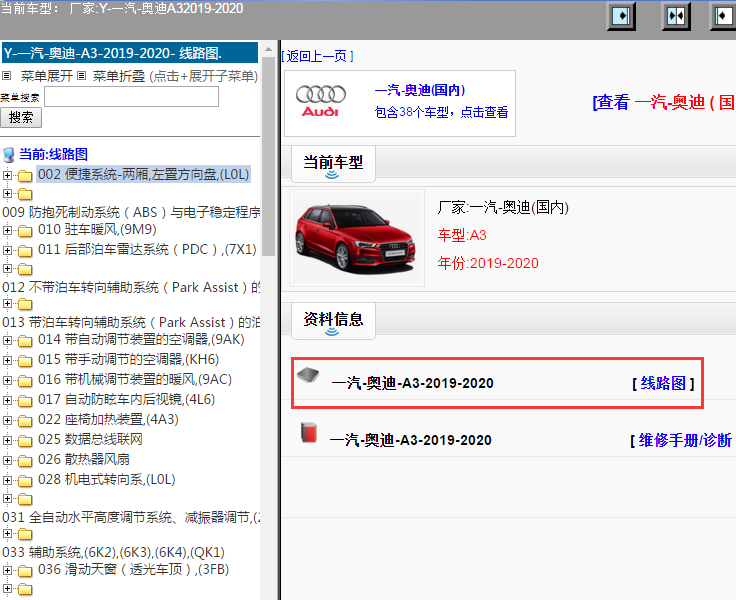The height and width of the screenshot is (600, 736).
Task: Click the scrollbar up arrow in tree panel
Action: [x=268, y=49]
